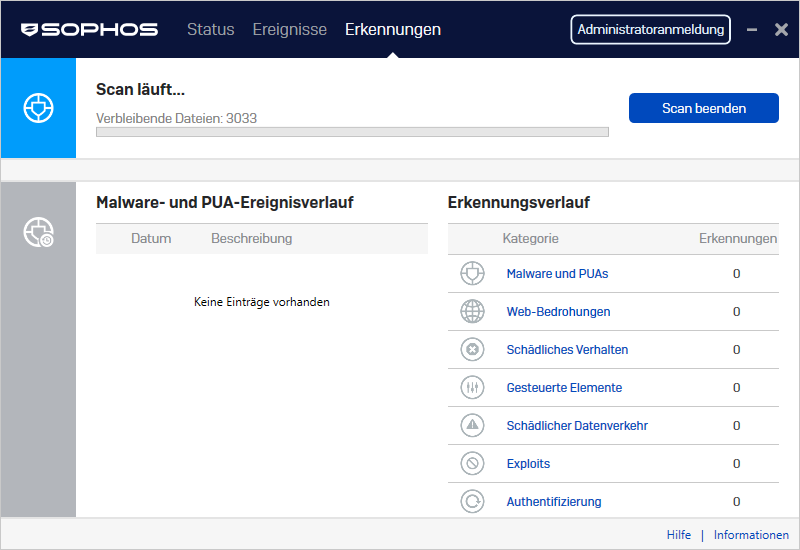Switch to the Status tab
Screen dimensions: 800x550
pyautogui.click(x=211, y=30)
